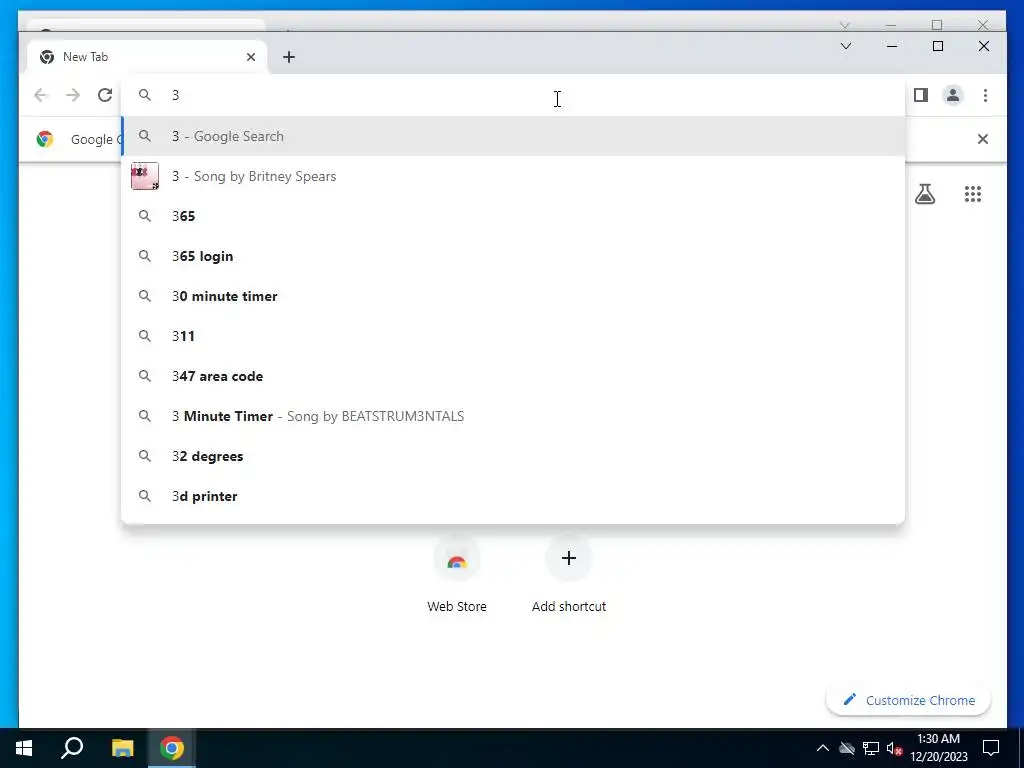
Task: Choose '3 - Song by Britney Spears' suggestion
Action: click(513, 176)
